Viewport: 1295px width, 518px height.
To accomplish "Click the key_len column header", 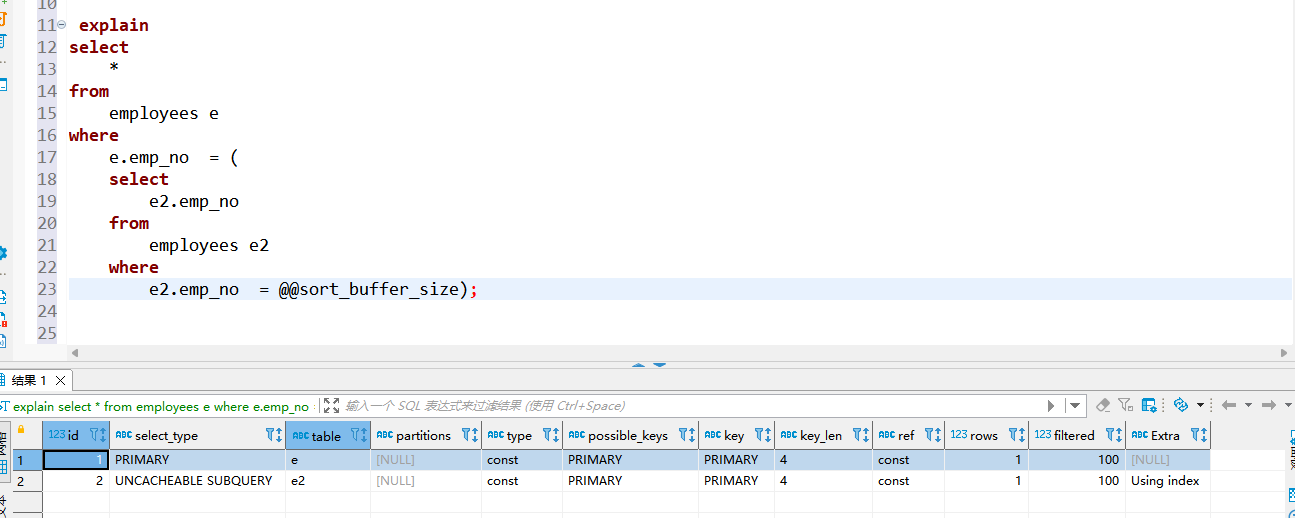I will pos(821,436).
